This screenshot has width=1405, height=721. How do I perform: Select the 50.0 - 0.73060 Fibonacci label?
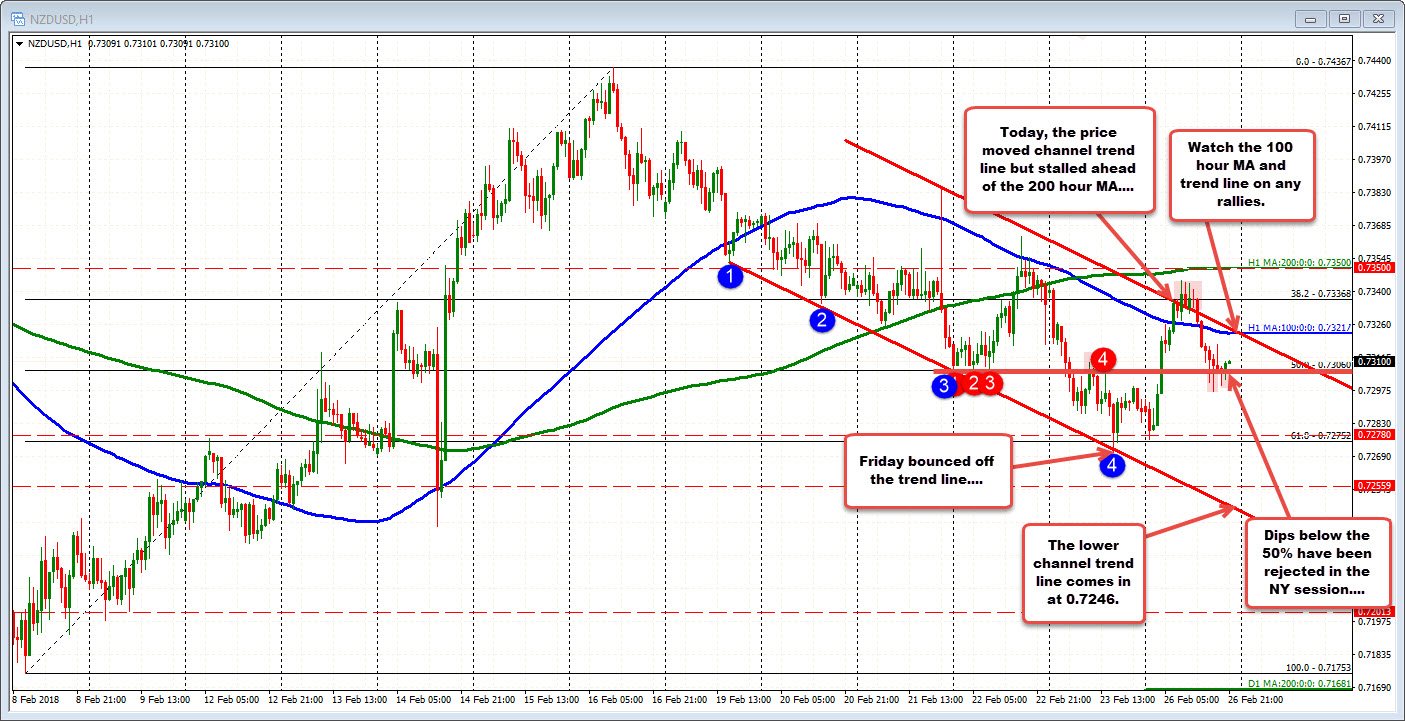pos(1322,364)
